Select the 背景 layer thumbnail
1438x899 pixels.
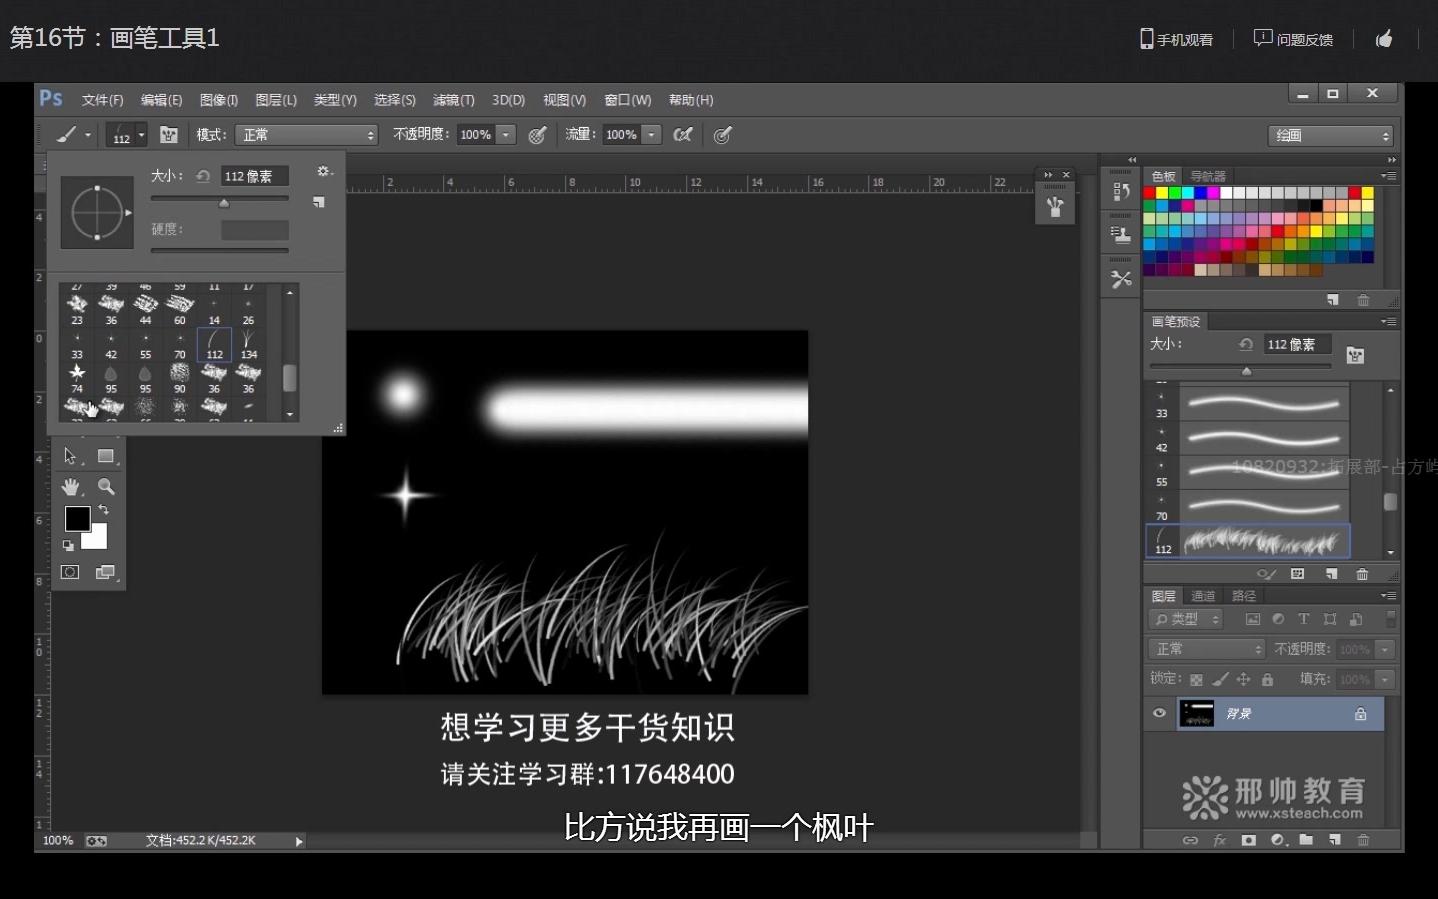(1197, 714)
